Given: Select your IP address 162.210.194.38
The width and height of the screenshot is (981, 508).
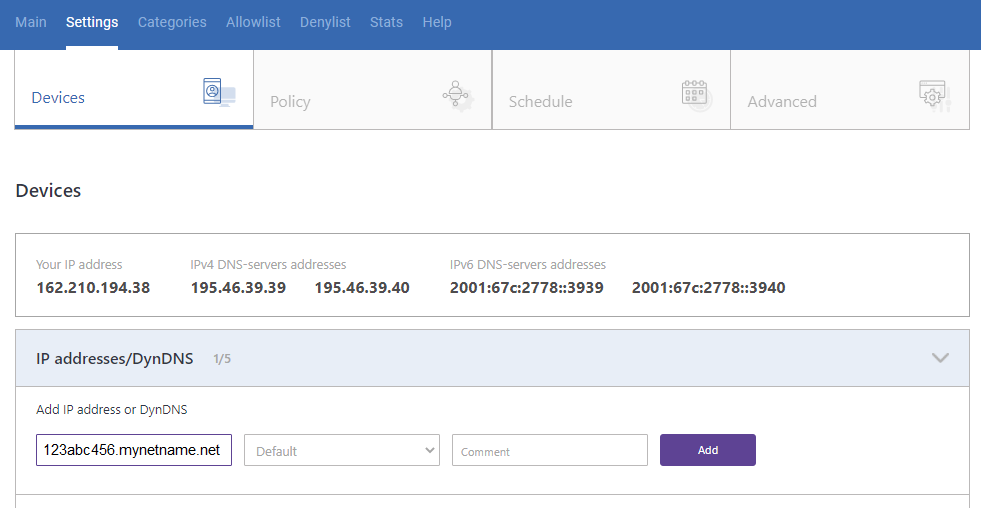Looking at the screenshot, I should point(93,288).
